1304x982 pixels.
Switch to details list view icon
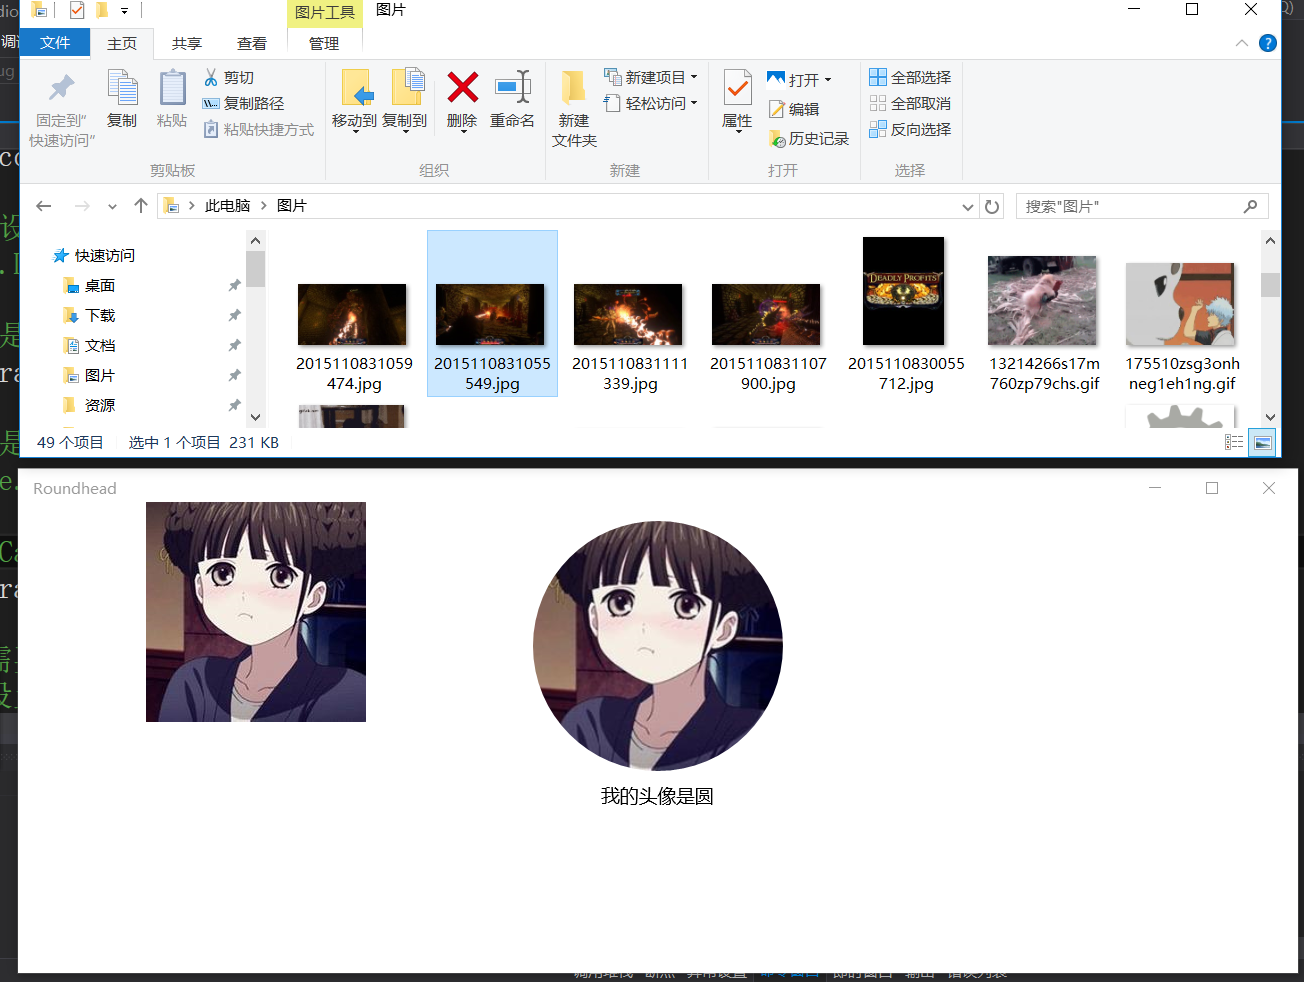[x=1234, y=442]
